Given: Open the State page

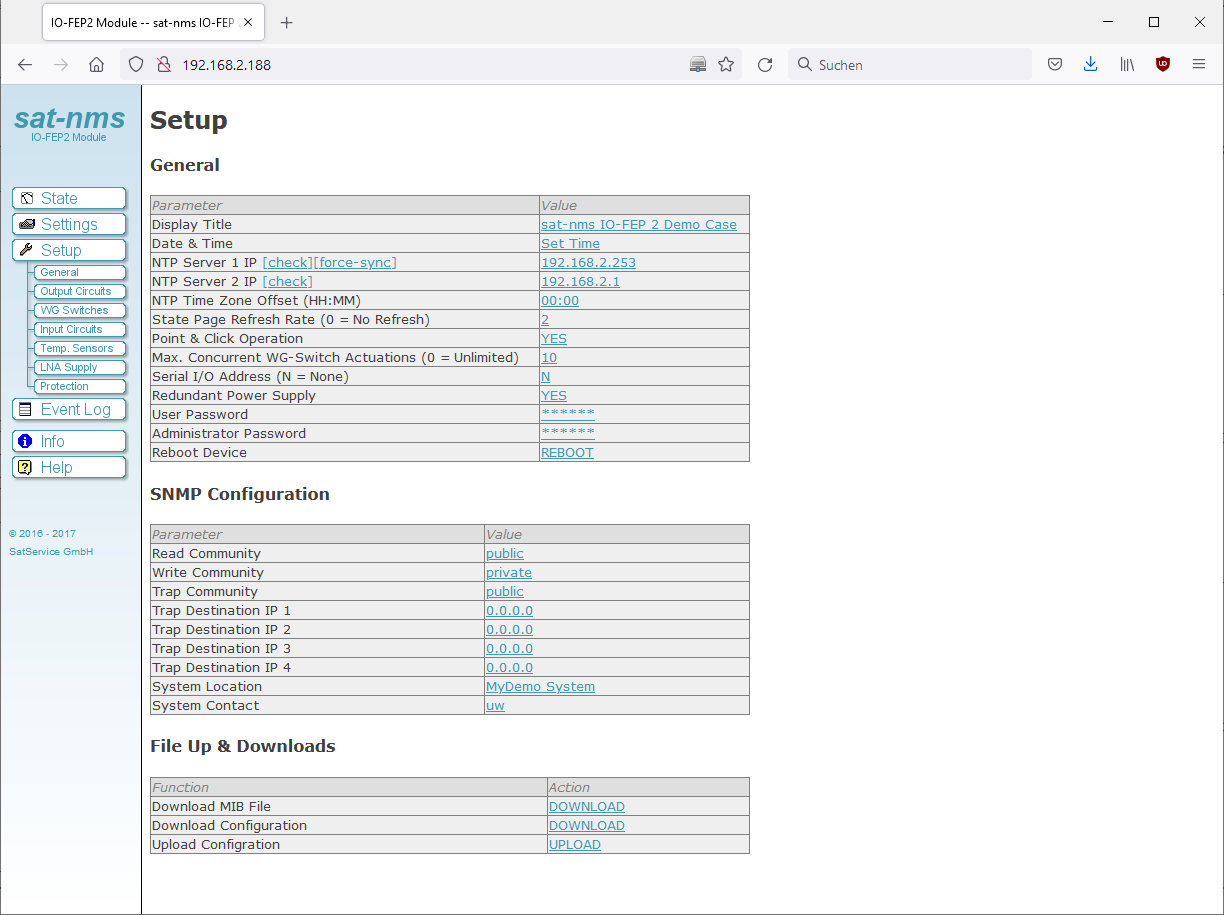Looking at the screenshot, I should coord(69,198).
